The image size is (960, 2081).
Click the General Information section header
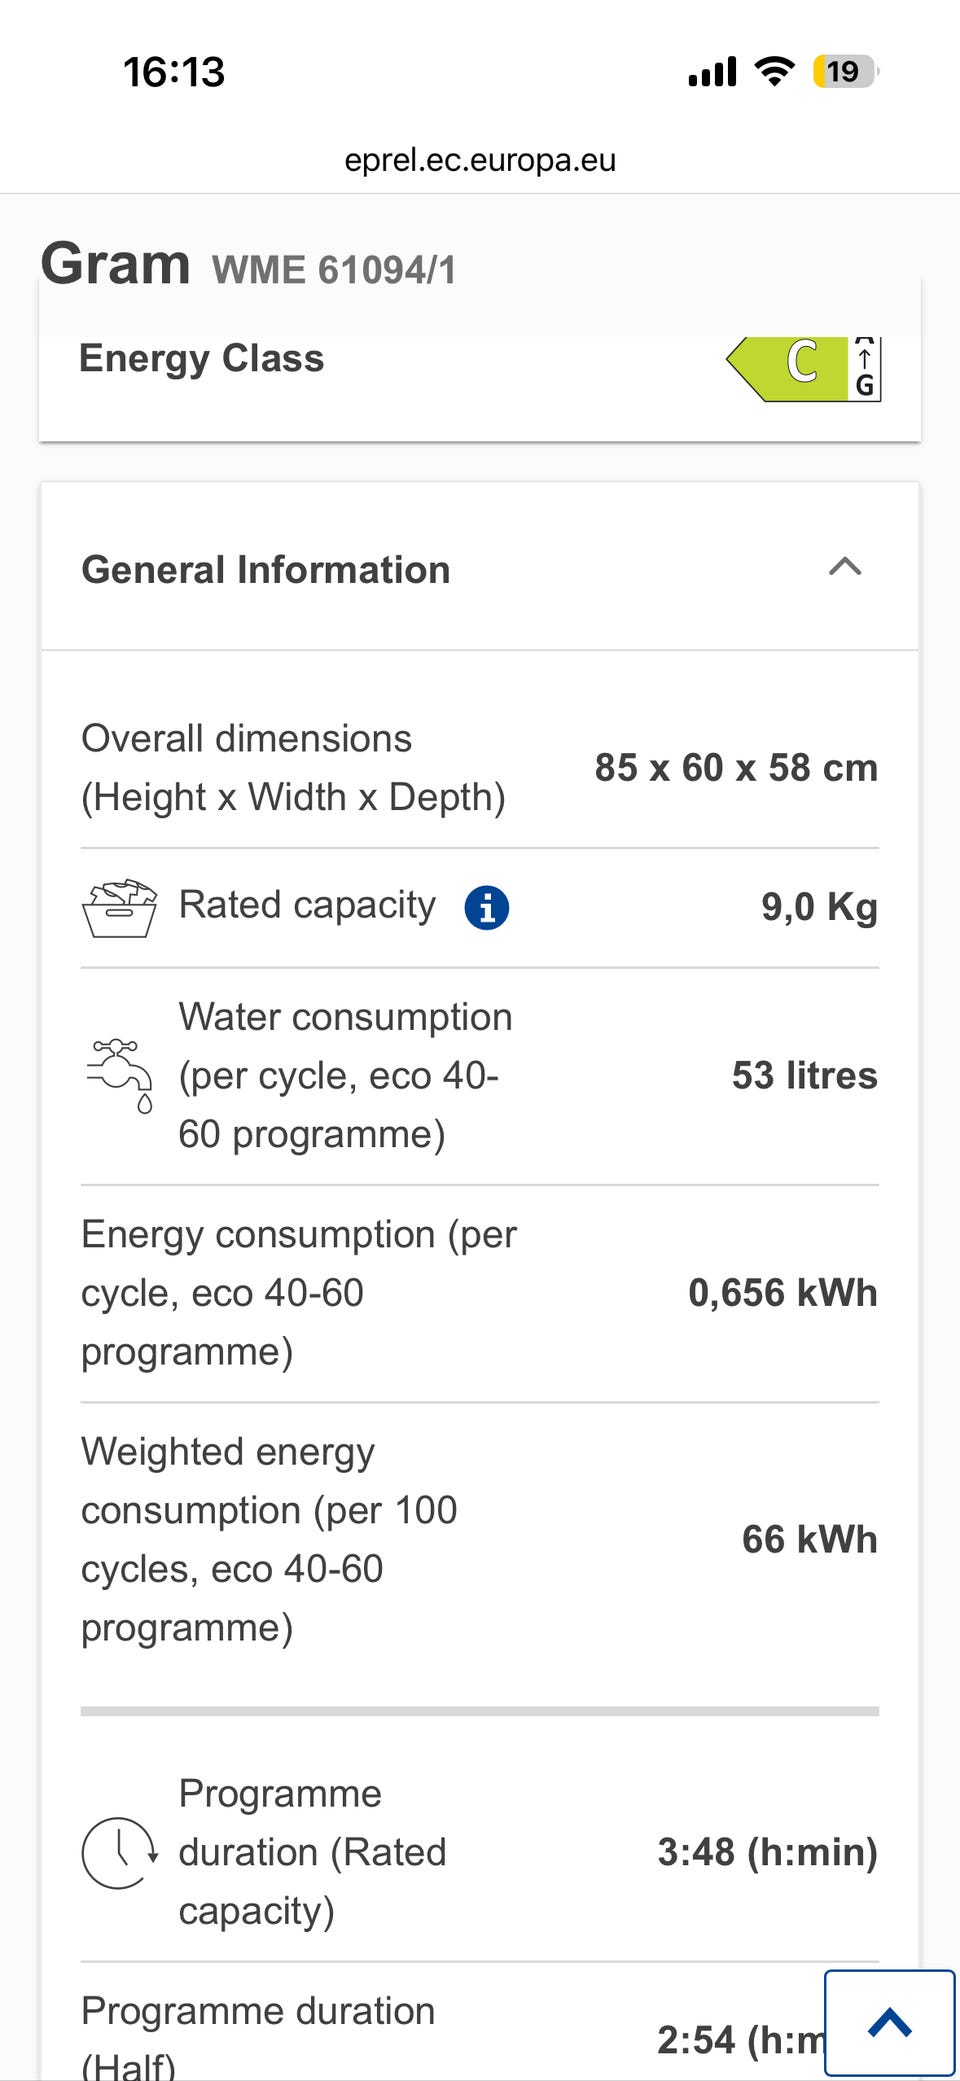point(266,570)
